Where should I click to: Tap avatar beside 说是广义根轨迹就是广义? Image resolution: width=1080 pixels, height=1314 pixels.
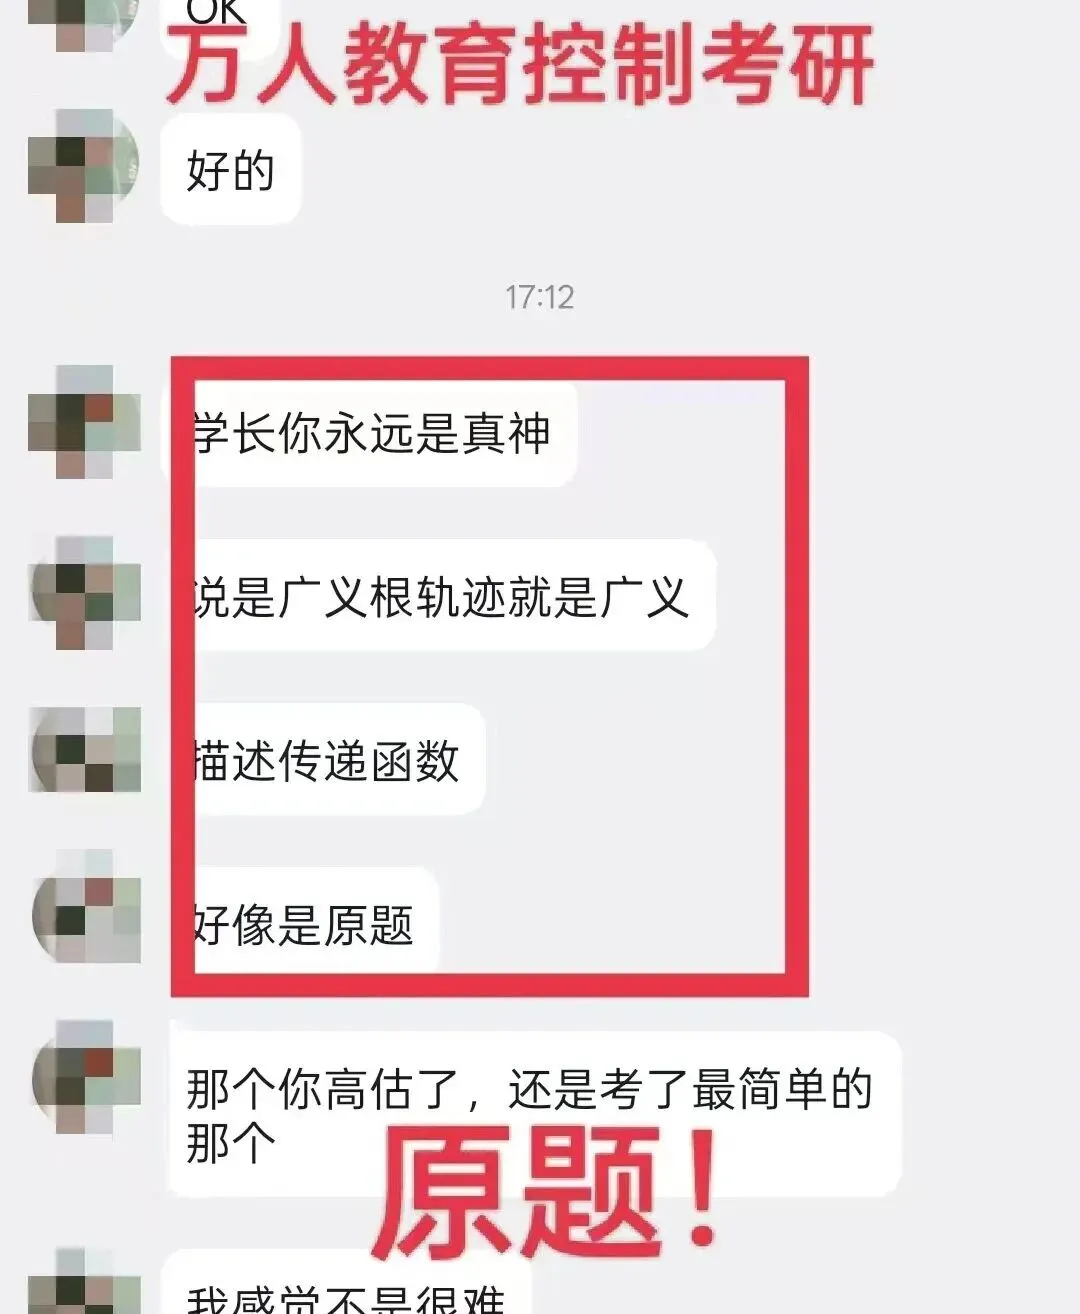point(84,592)
